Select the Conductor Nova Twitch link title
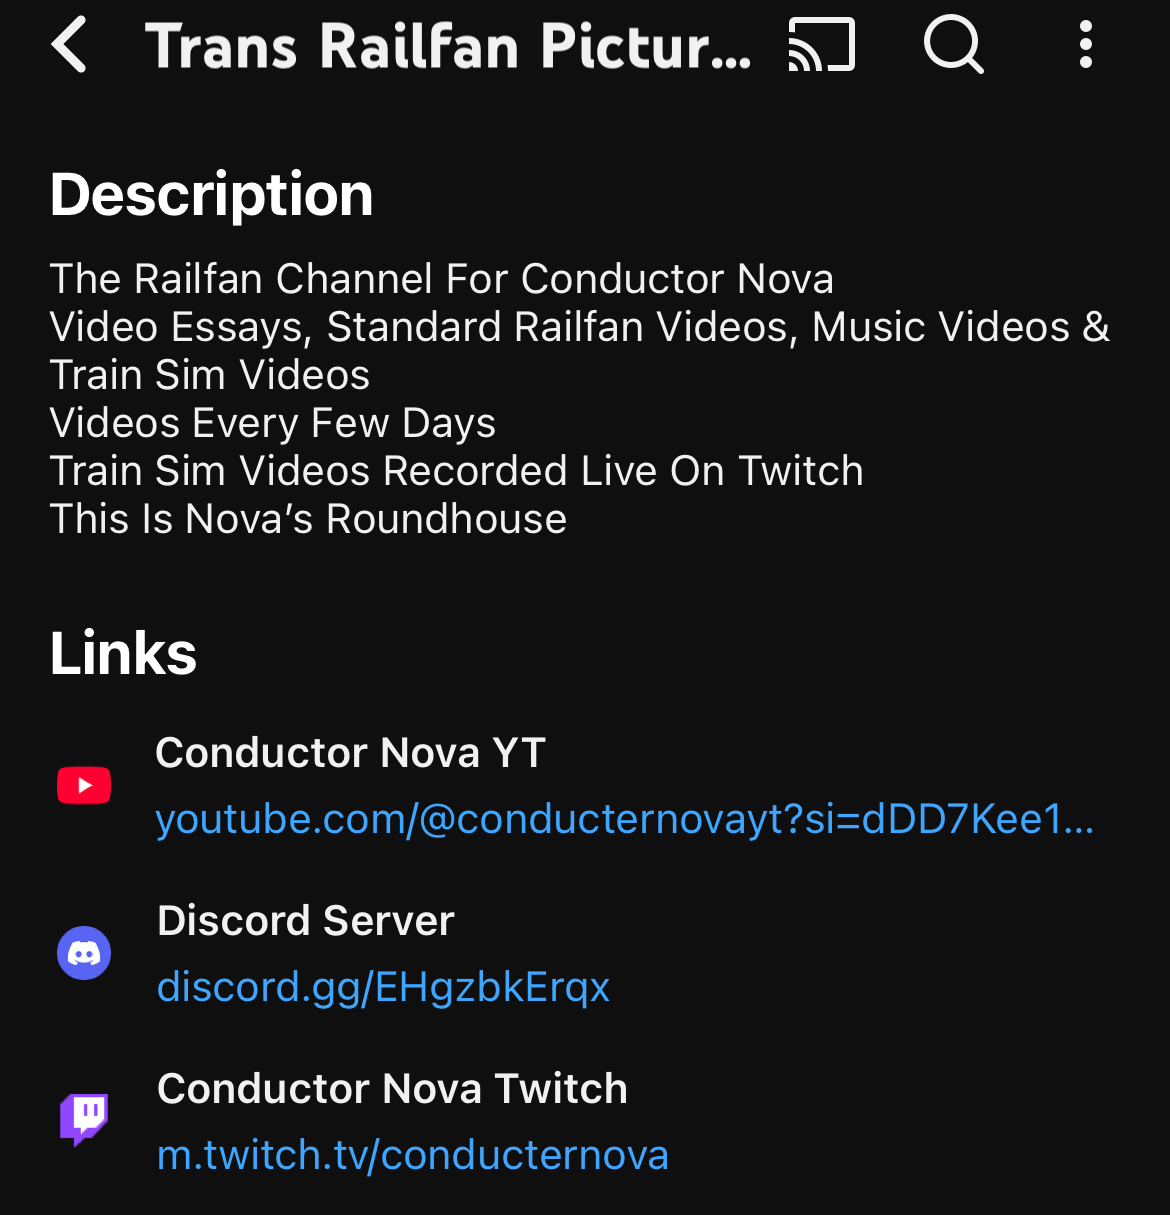 [x=392, y=1089]
